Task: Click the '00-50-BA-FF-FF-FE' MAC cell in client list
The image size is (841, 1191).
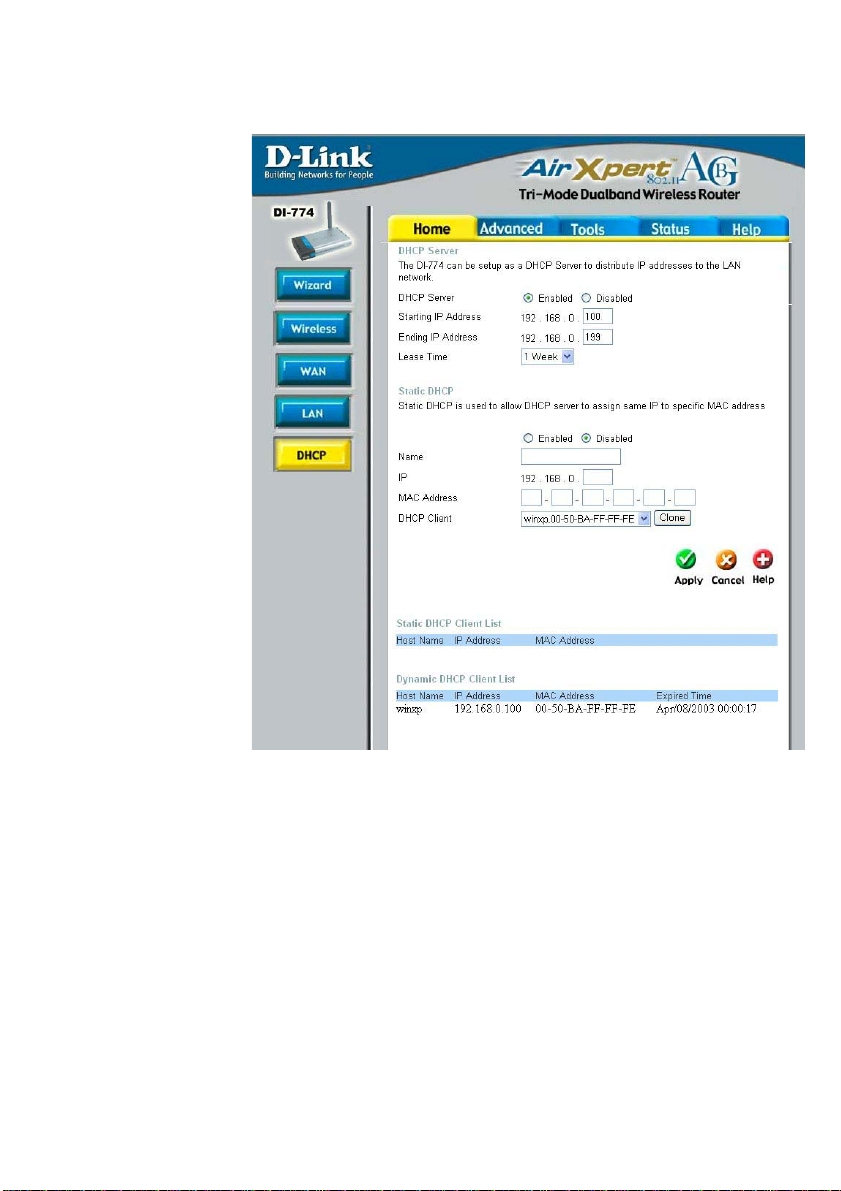Action: click(x=585, y=709)
